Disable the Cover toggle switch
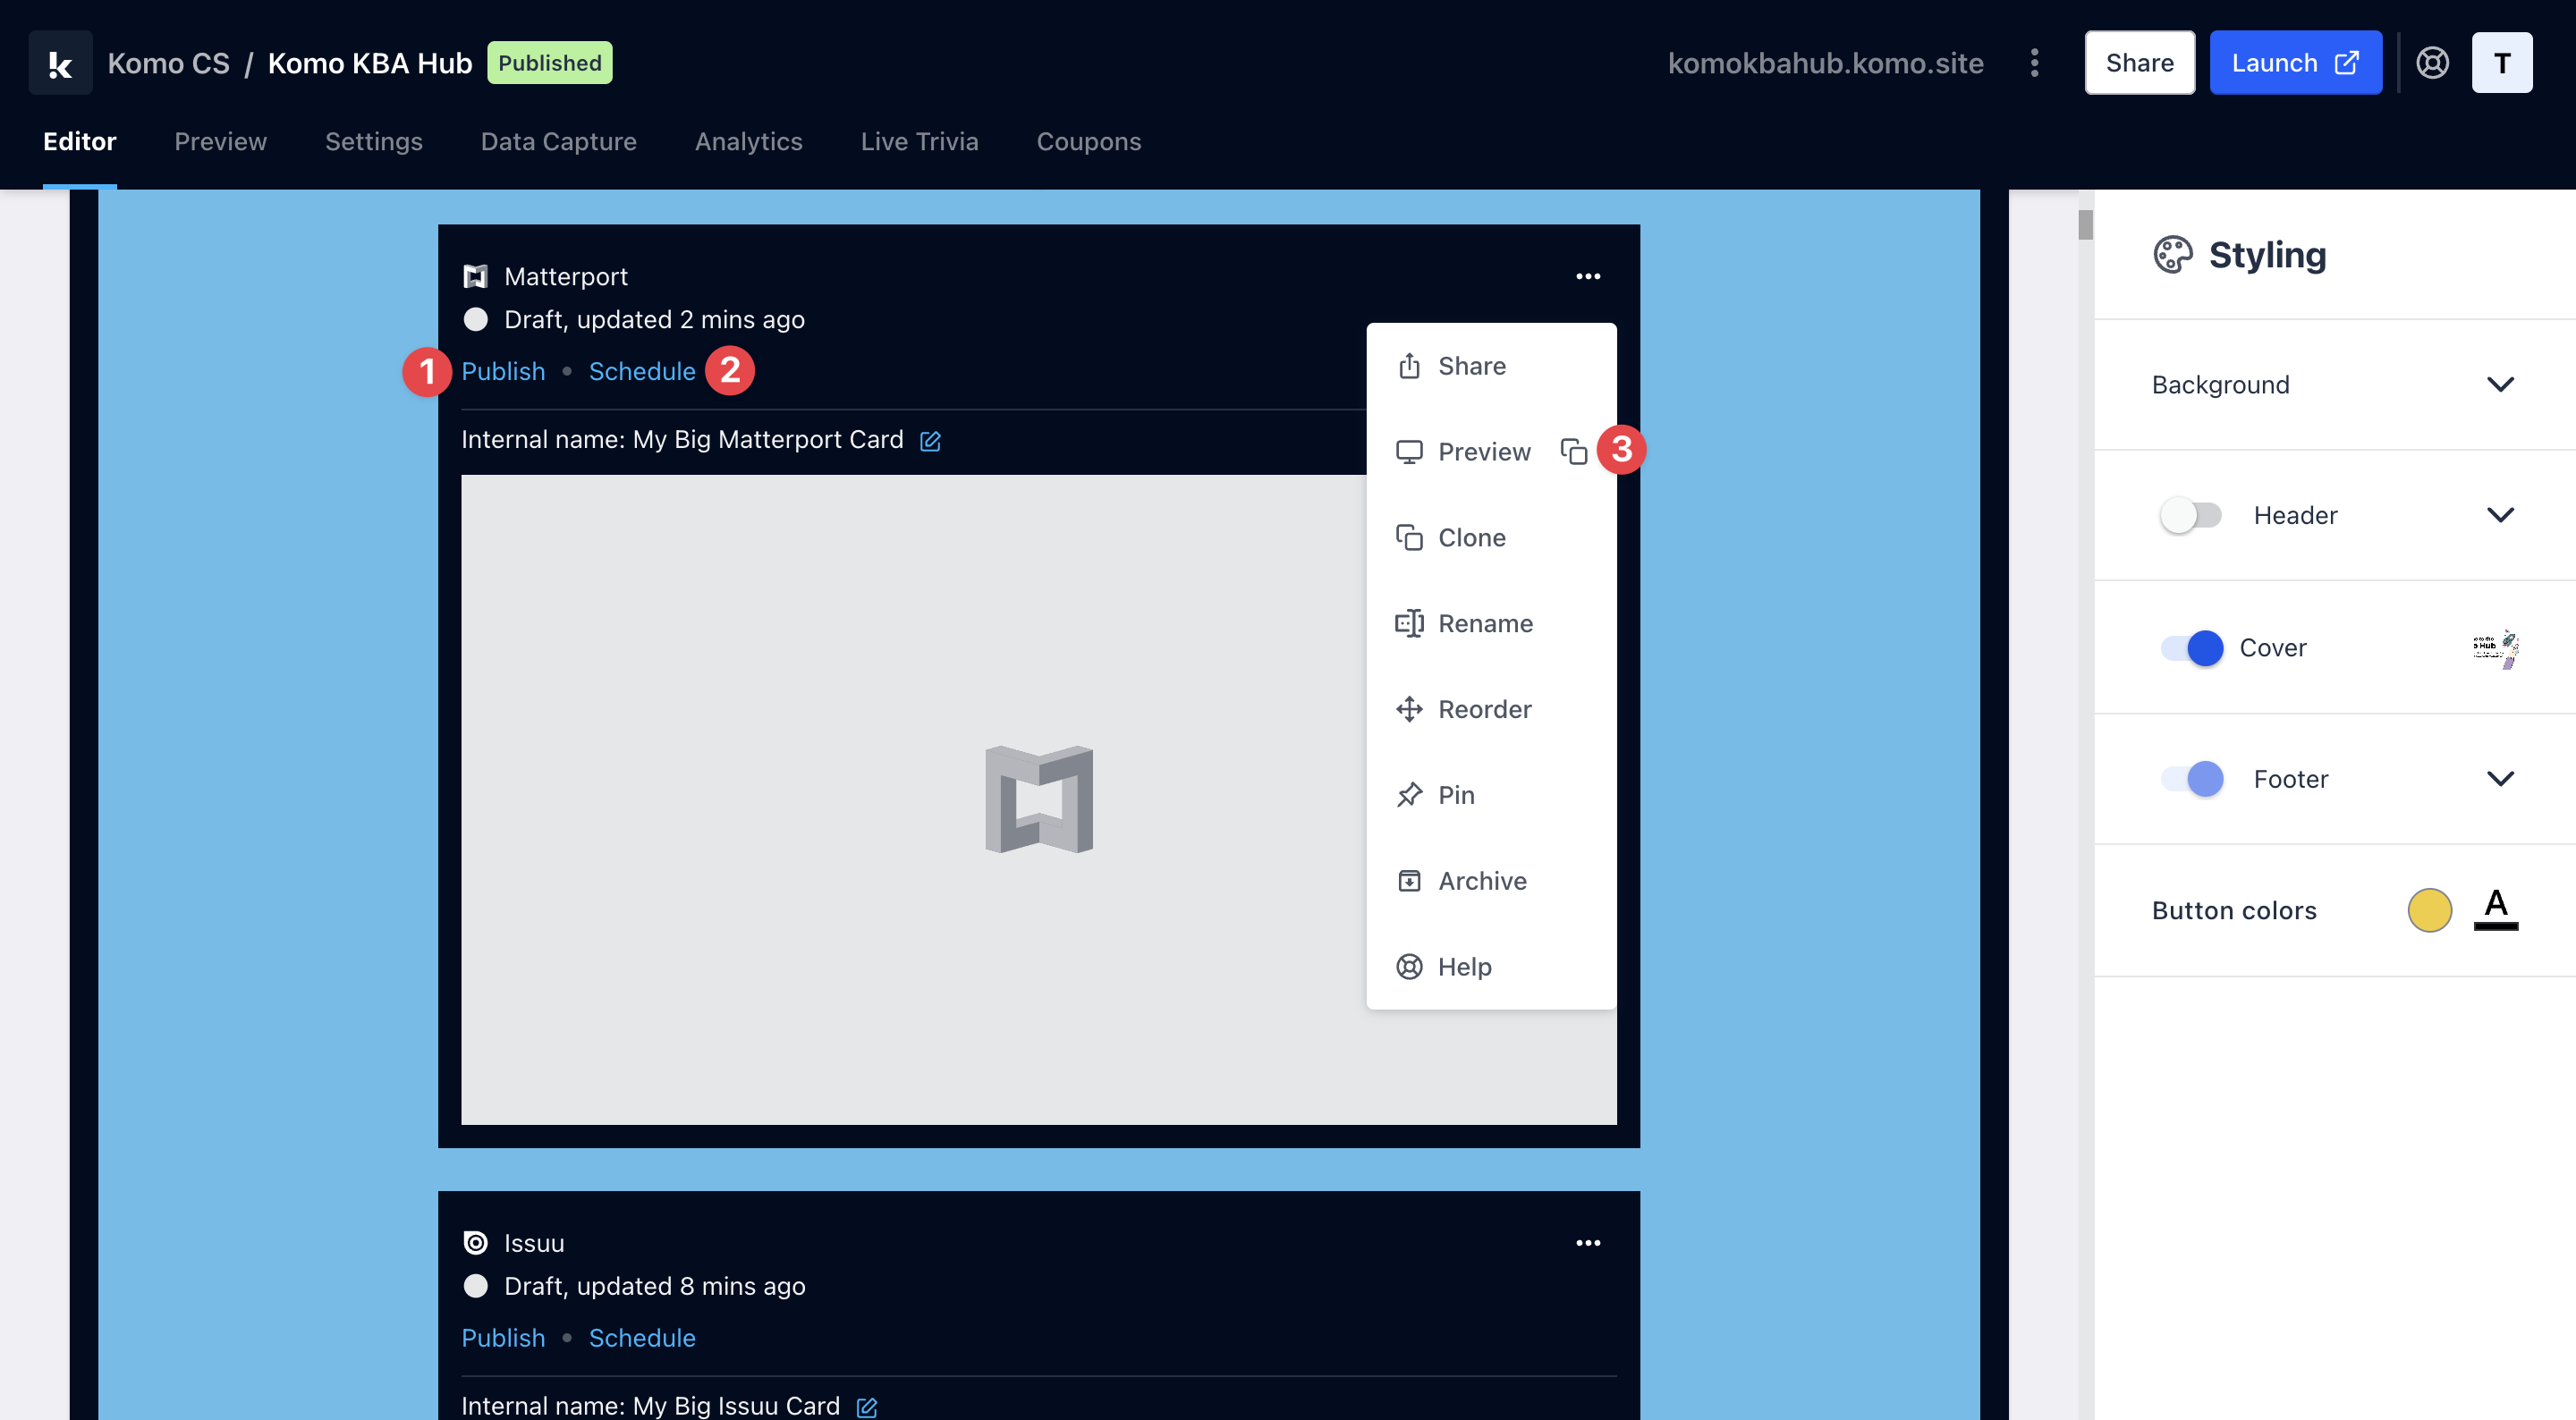Viewport: 2576px width, 1420px height. (x=2192, y=648)
